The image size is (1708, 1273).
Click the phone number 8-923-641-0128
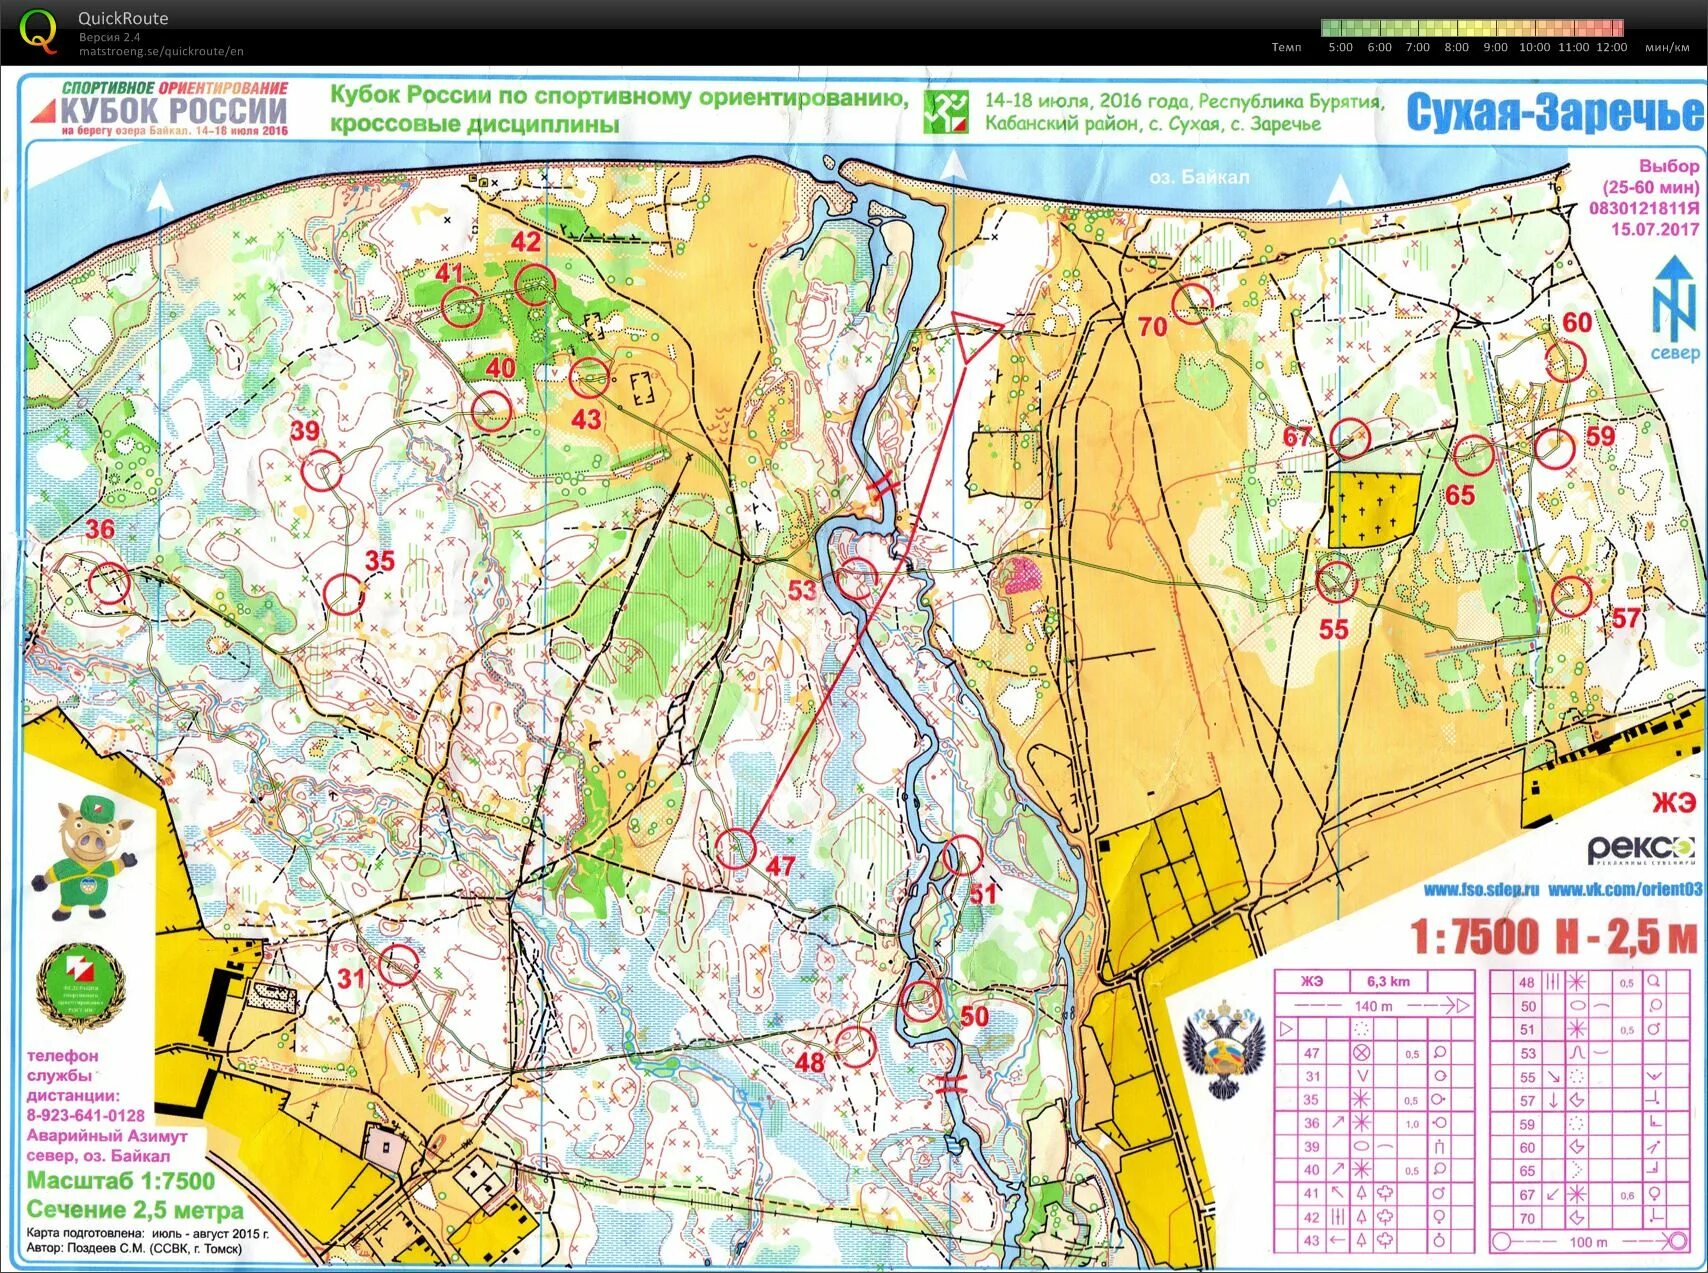(86, 1115)
